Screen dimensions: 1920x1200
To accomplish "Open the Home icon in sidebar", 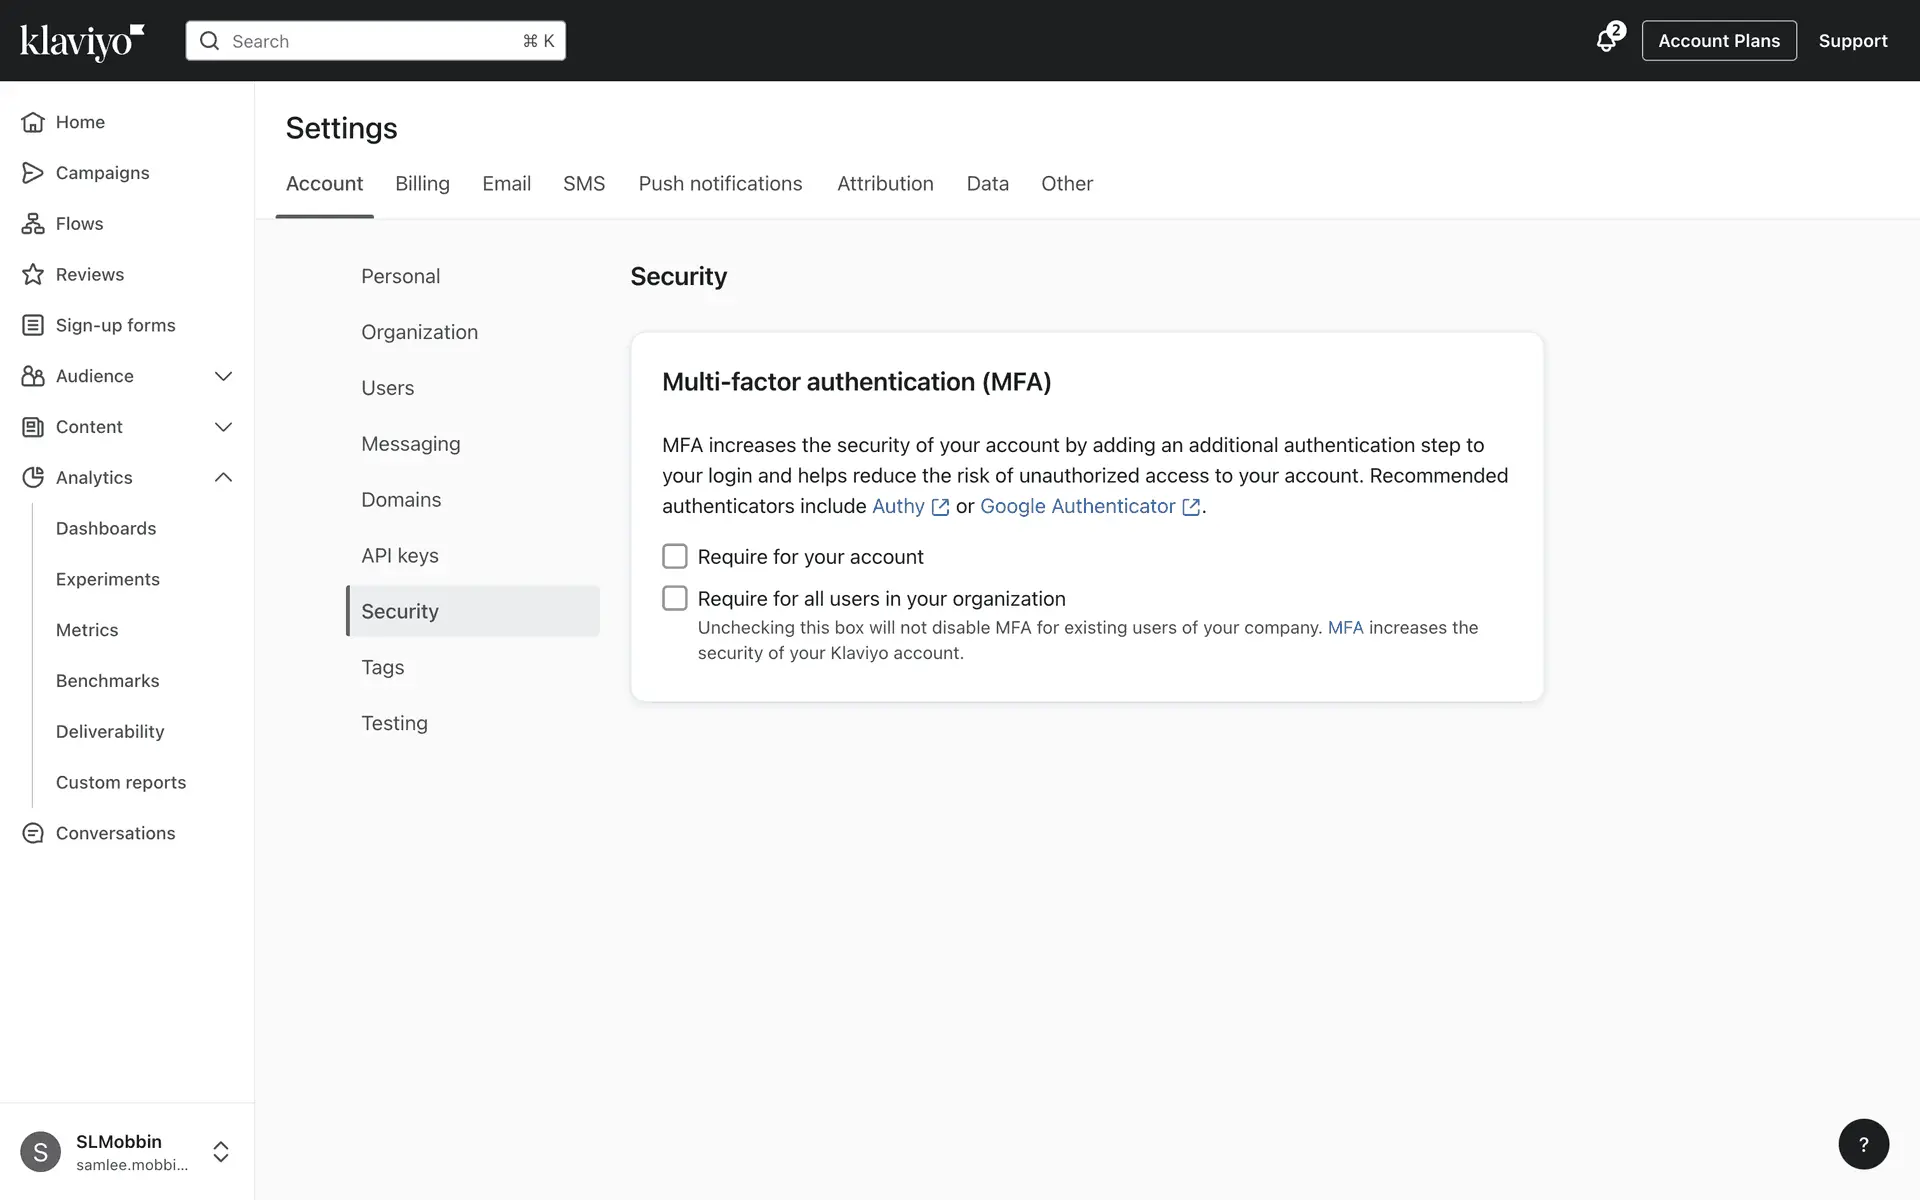I will [x=33, y=122].
